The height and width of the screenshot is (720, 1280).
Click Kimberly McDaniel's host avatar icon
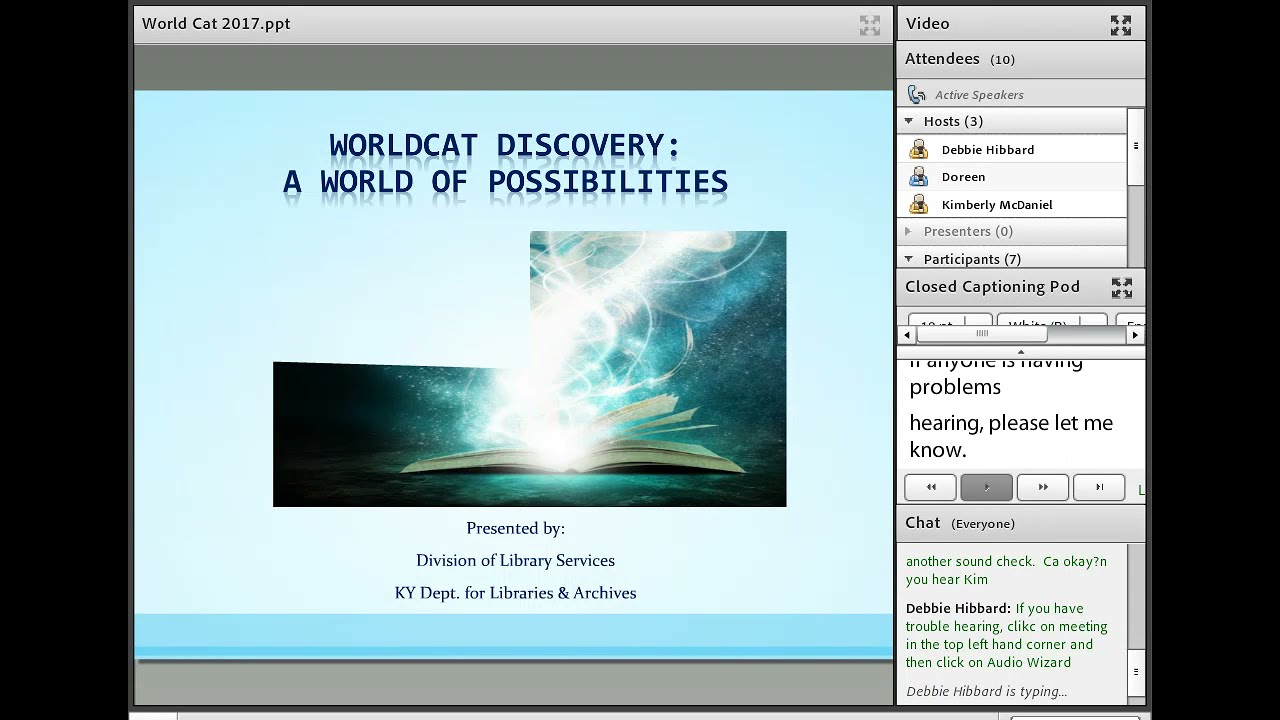pos(918,205)
